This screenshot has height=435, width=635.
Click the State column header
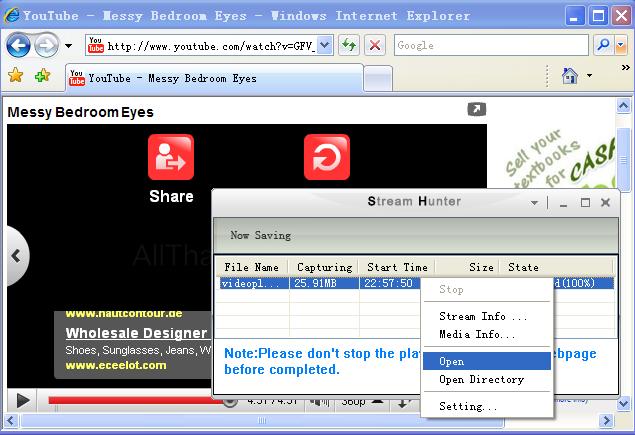[x=556, y=267]
